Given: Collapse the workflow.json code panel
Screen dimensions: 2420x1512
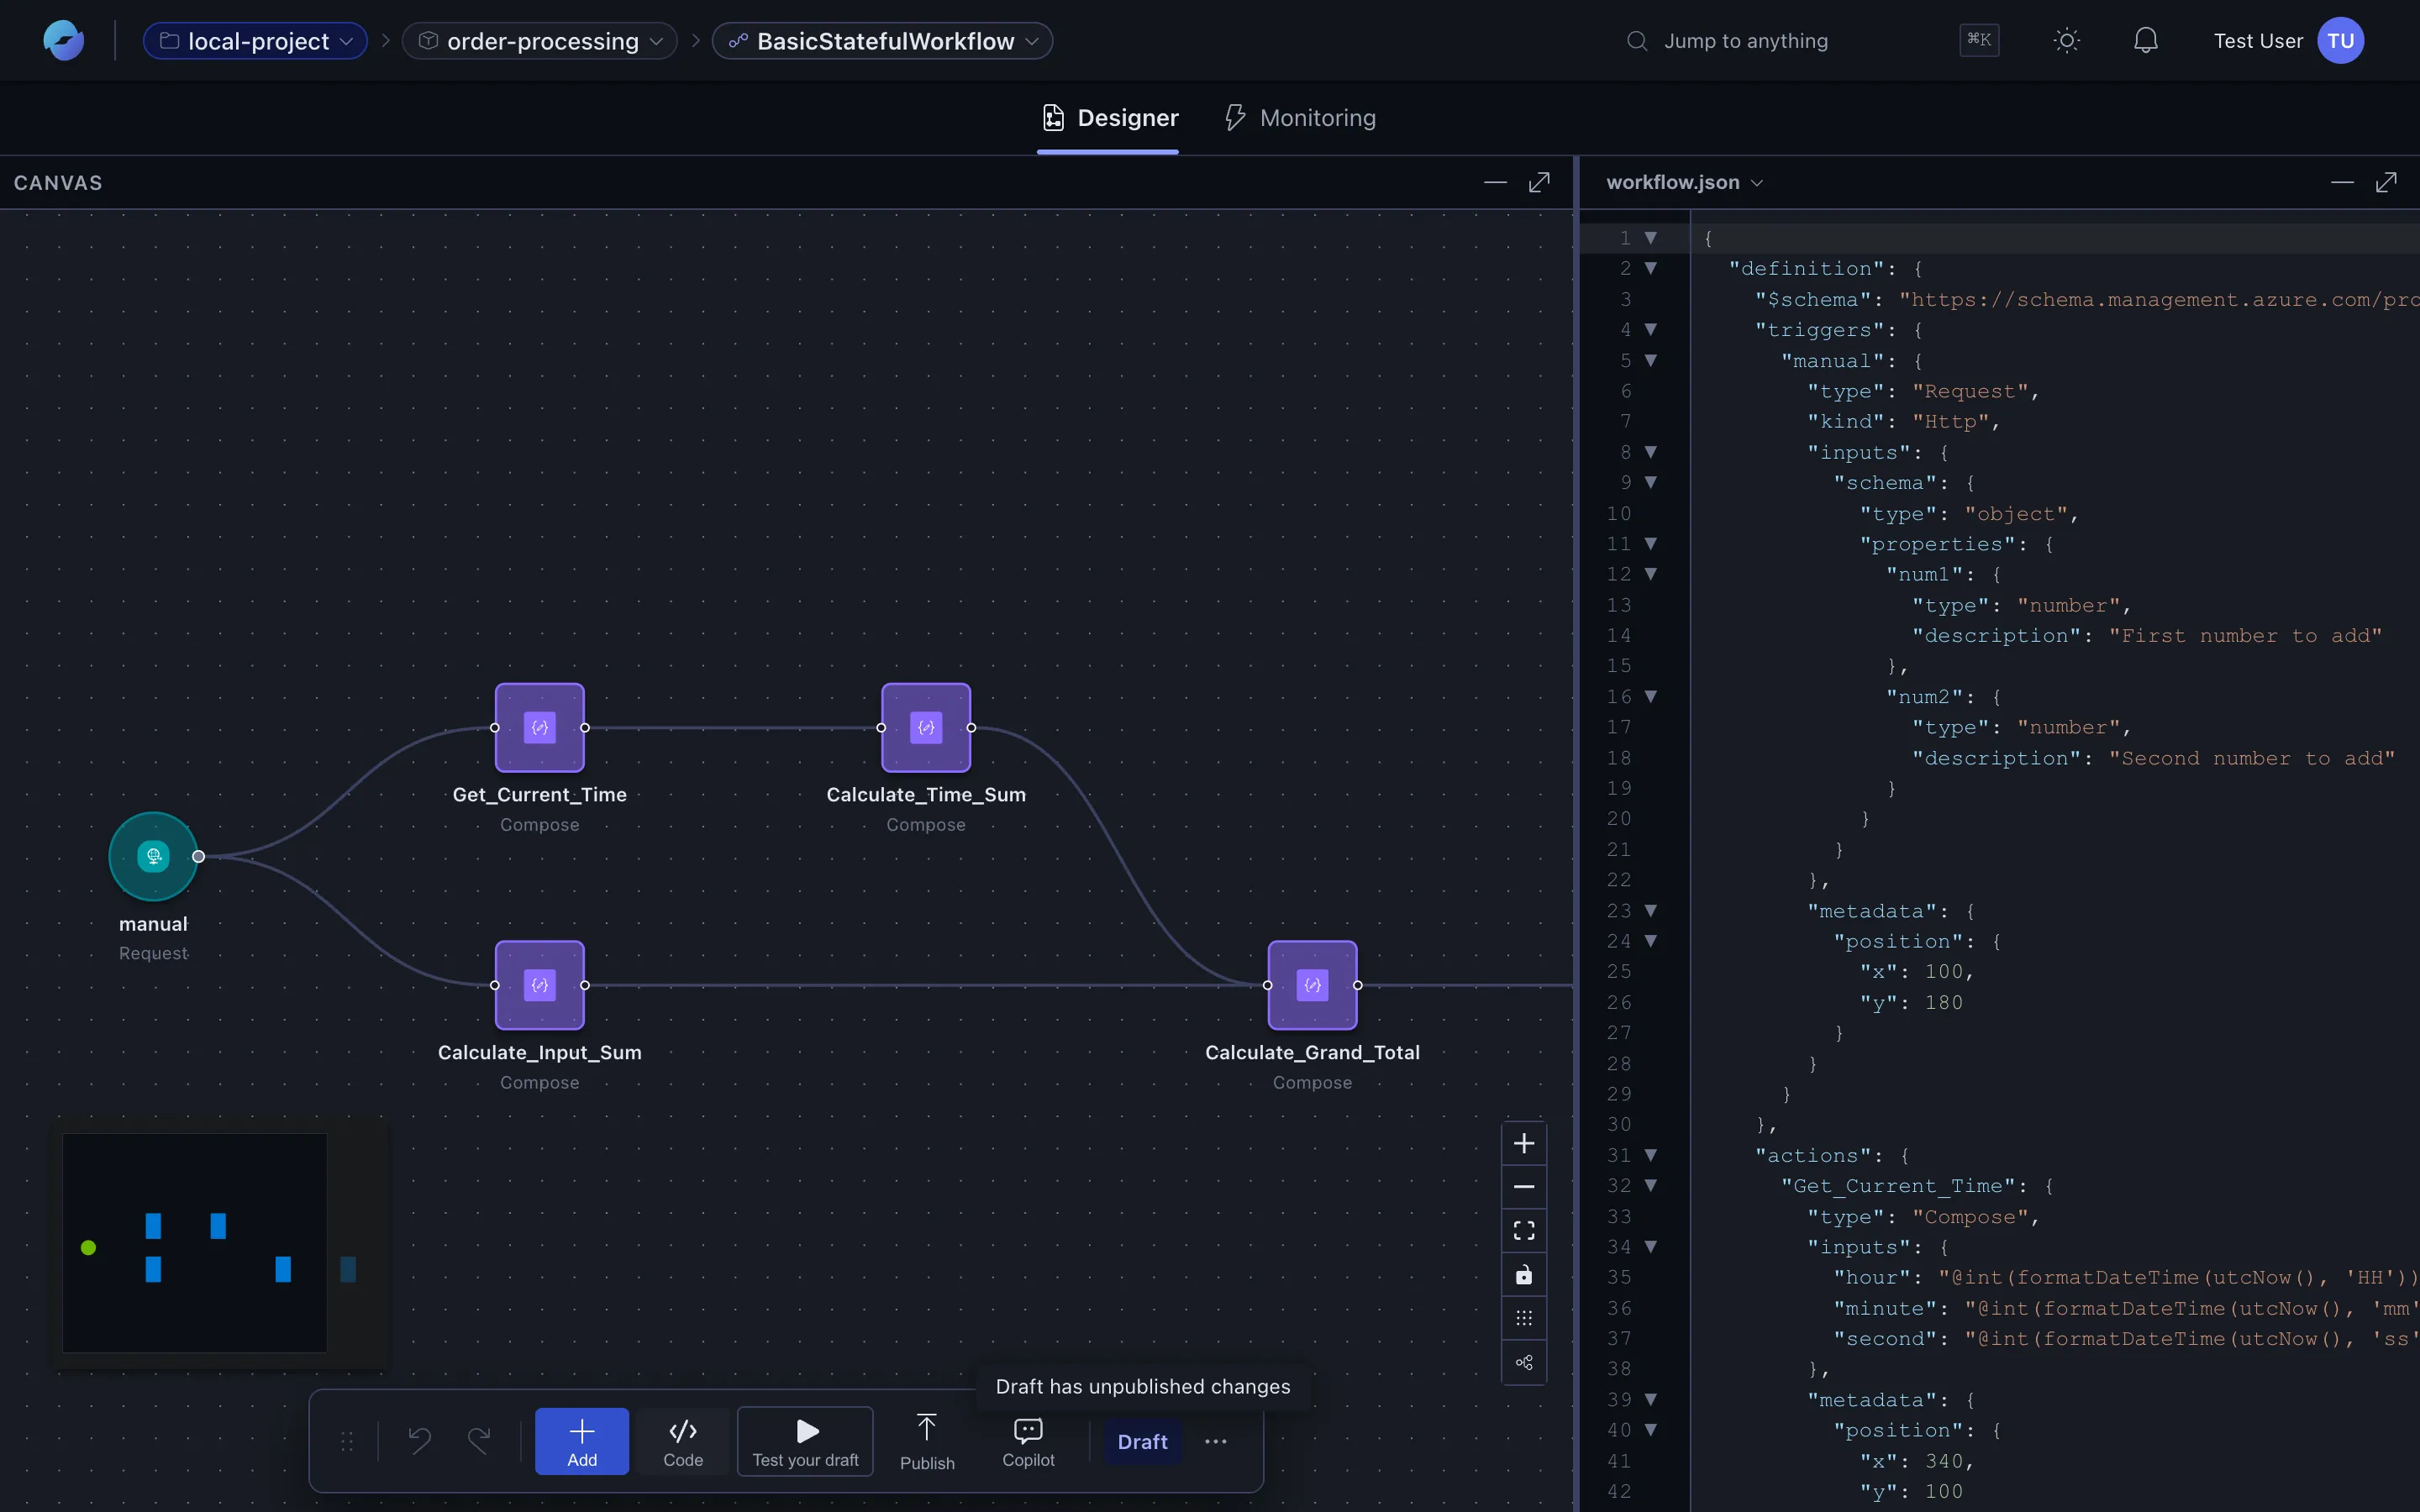Looking at the screenshot, I should [2342, 182].
